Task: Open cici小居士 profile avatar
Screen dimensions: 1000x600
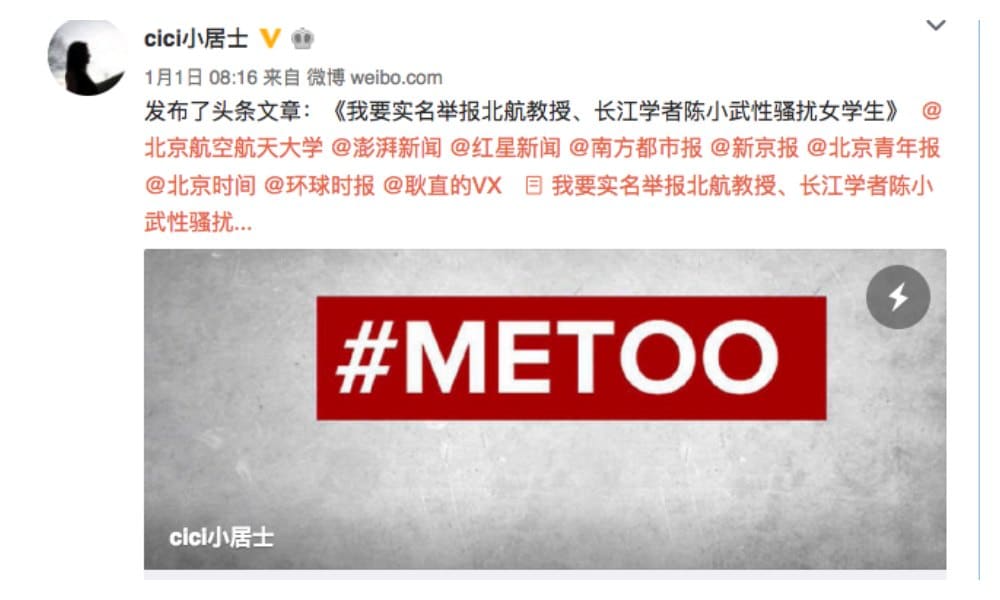Action: click(x=87, y=57)
